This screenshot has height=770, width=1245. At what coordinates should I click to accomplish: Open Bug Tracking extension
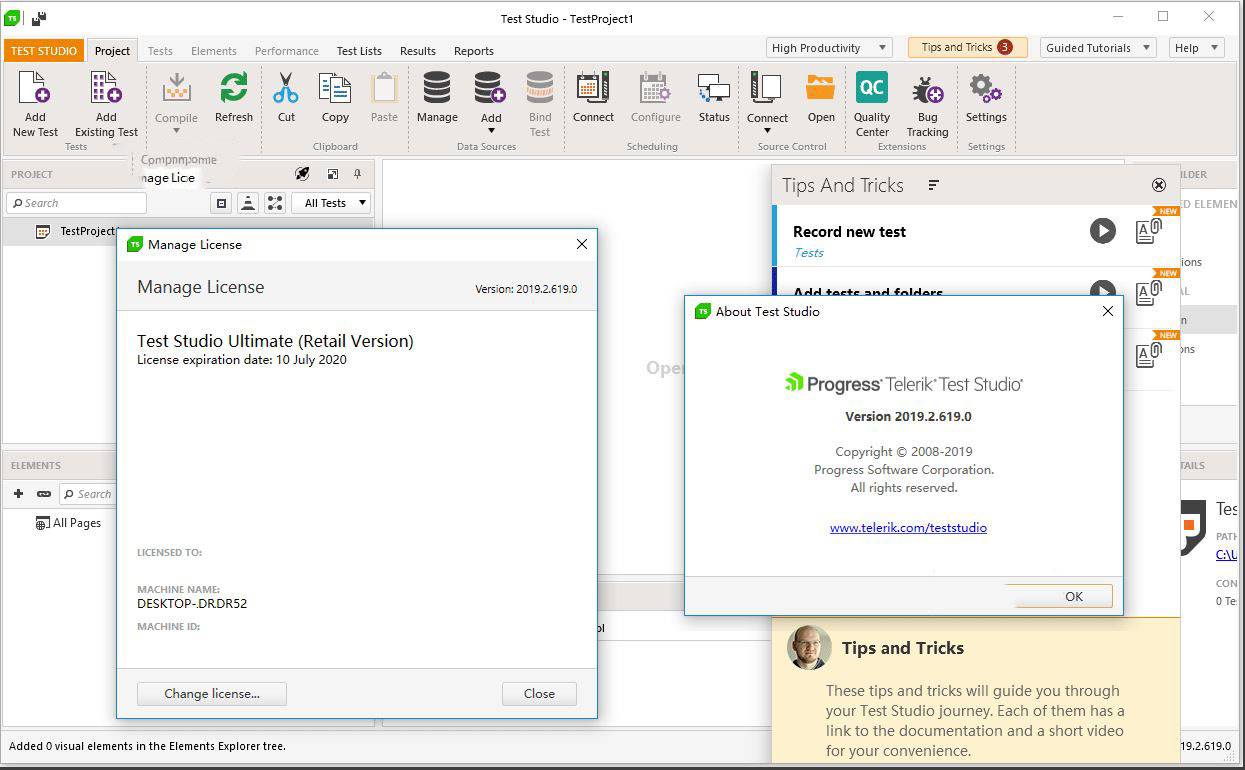pos(927,90)
